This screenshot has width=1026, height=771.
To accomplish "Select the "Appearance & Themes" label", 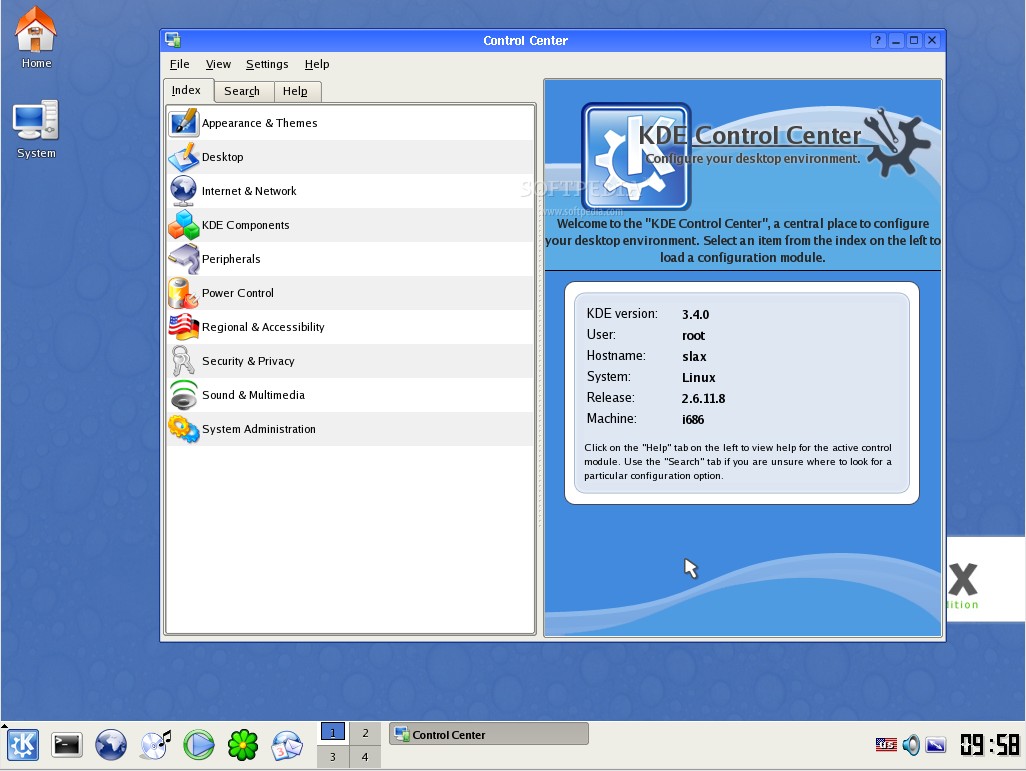I will (x=260, y=123).
